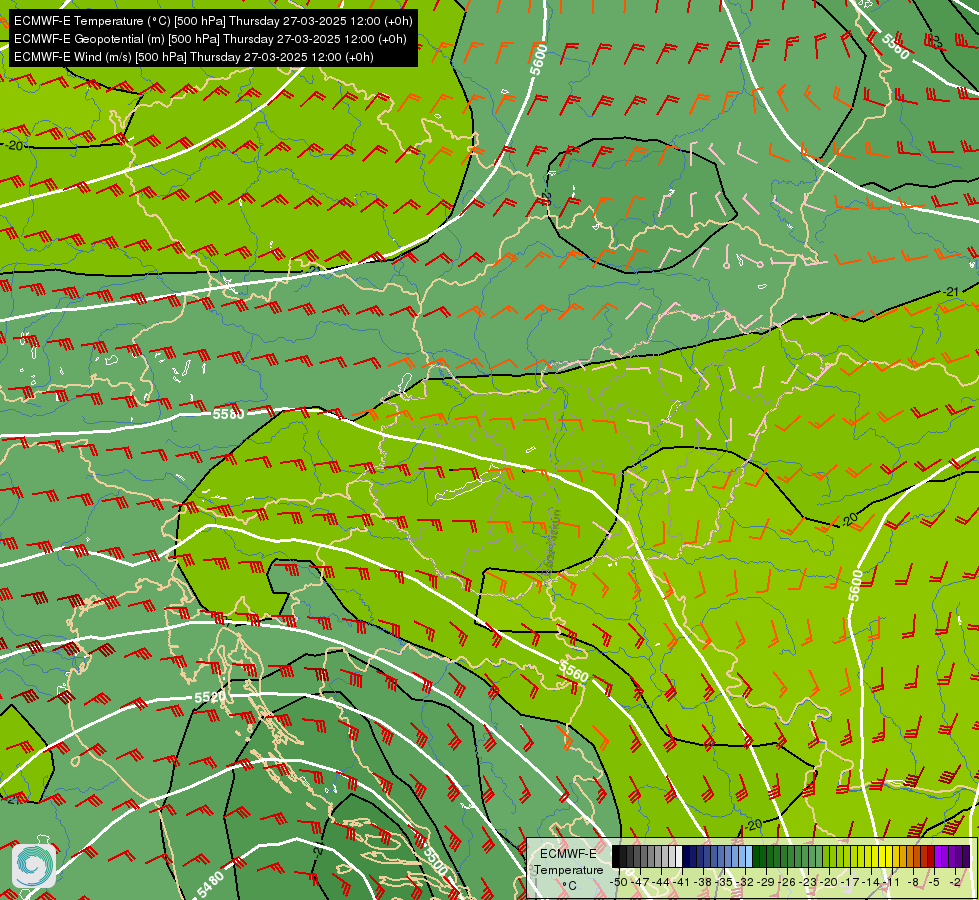Pick the black swatch above -50 in legend
Screen dimensions: 979x900
pos(615,856)
